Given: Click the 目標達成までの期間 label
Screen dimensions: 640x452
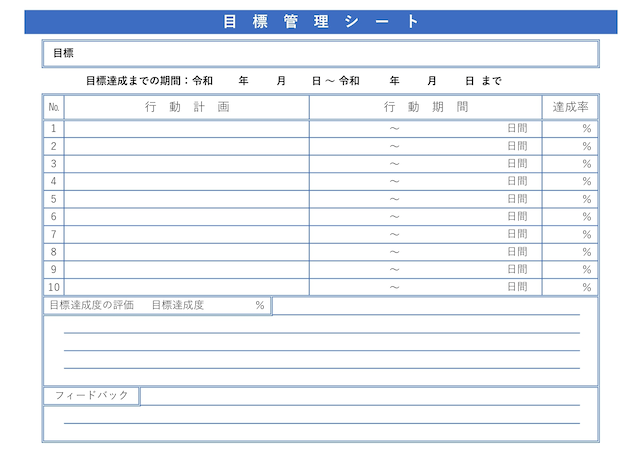Looking at the screenshot, I should (133, 81).
